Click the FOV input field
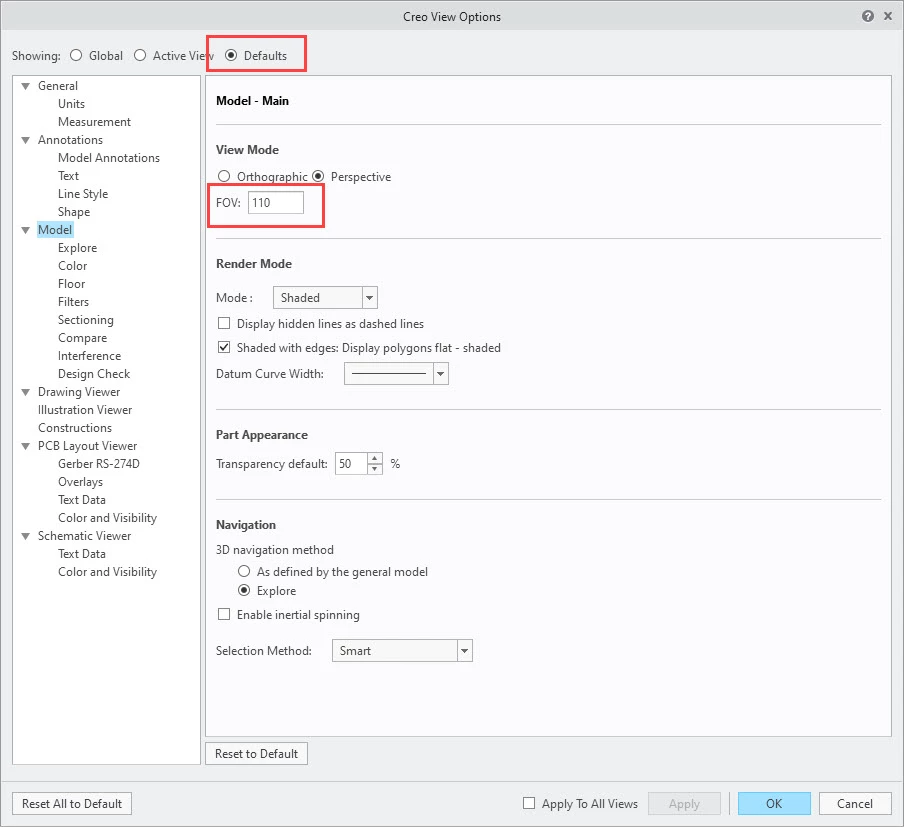Screen dimensions: 904x827 [276, 202]
